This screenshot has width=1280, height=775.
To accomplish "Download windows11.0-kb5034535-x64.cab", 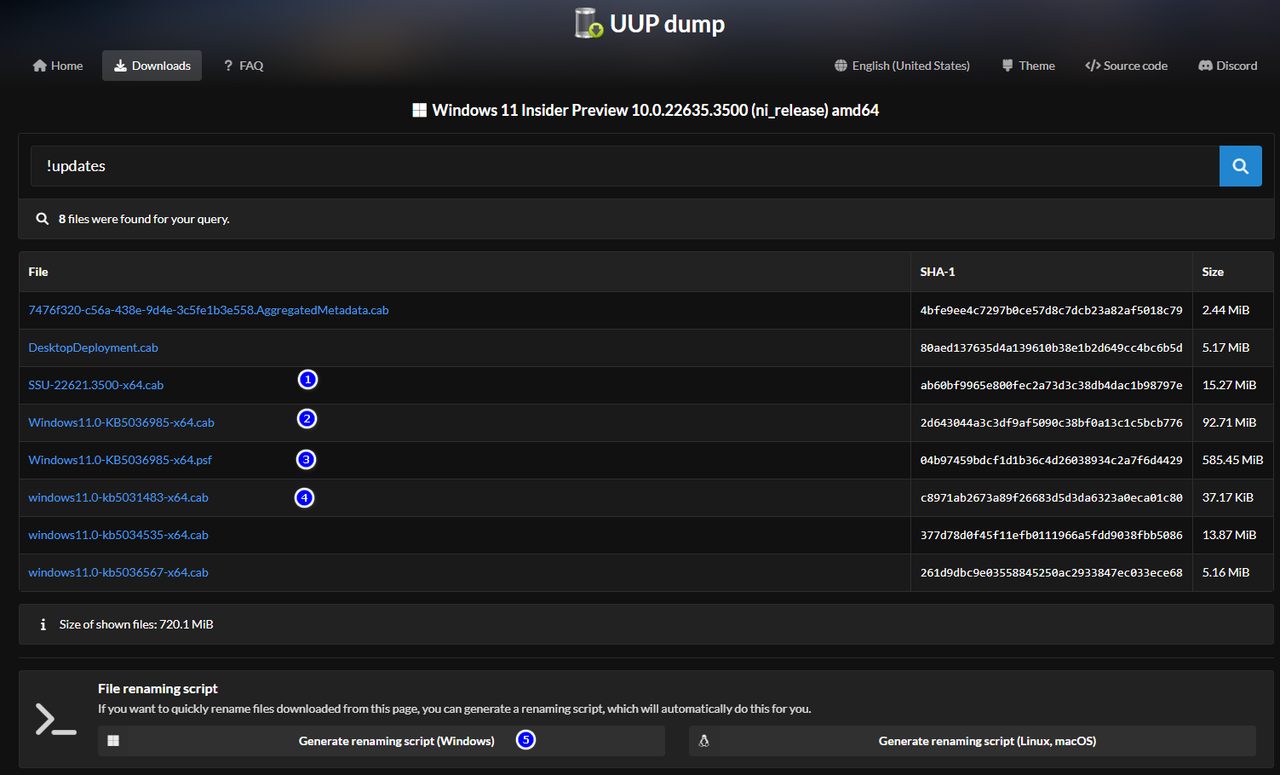I will coord(118,535).
